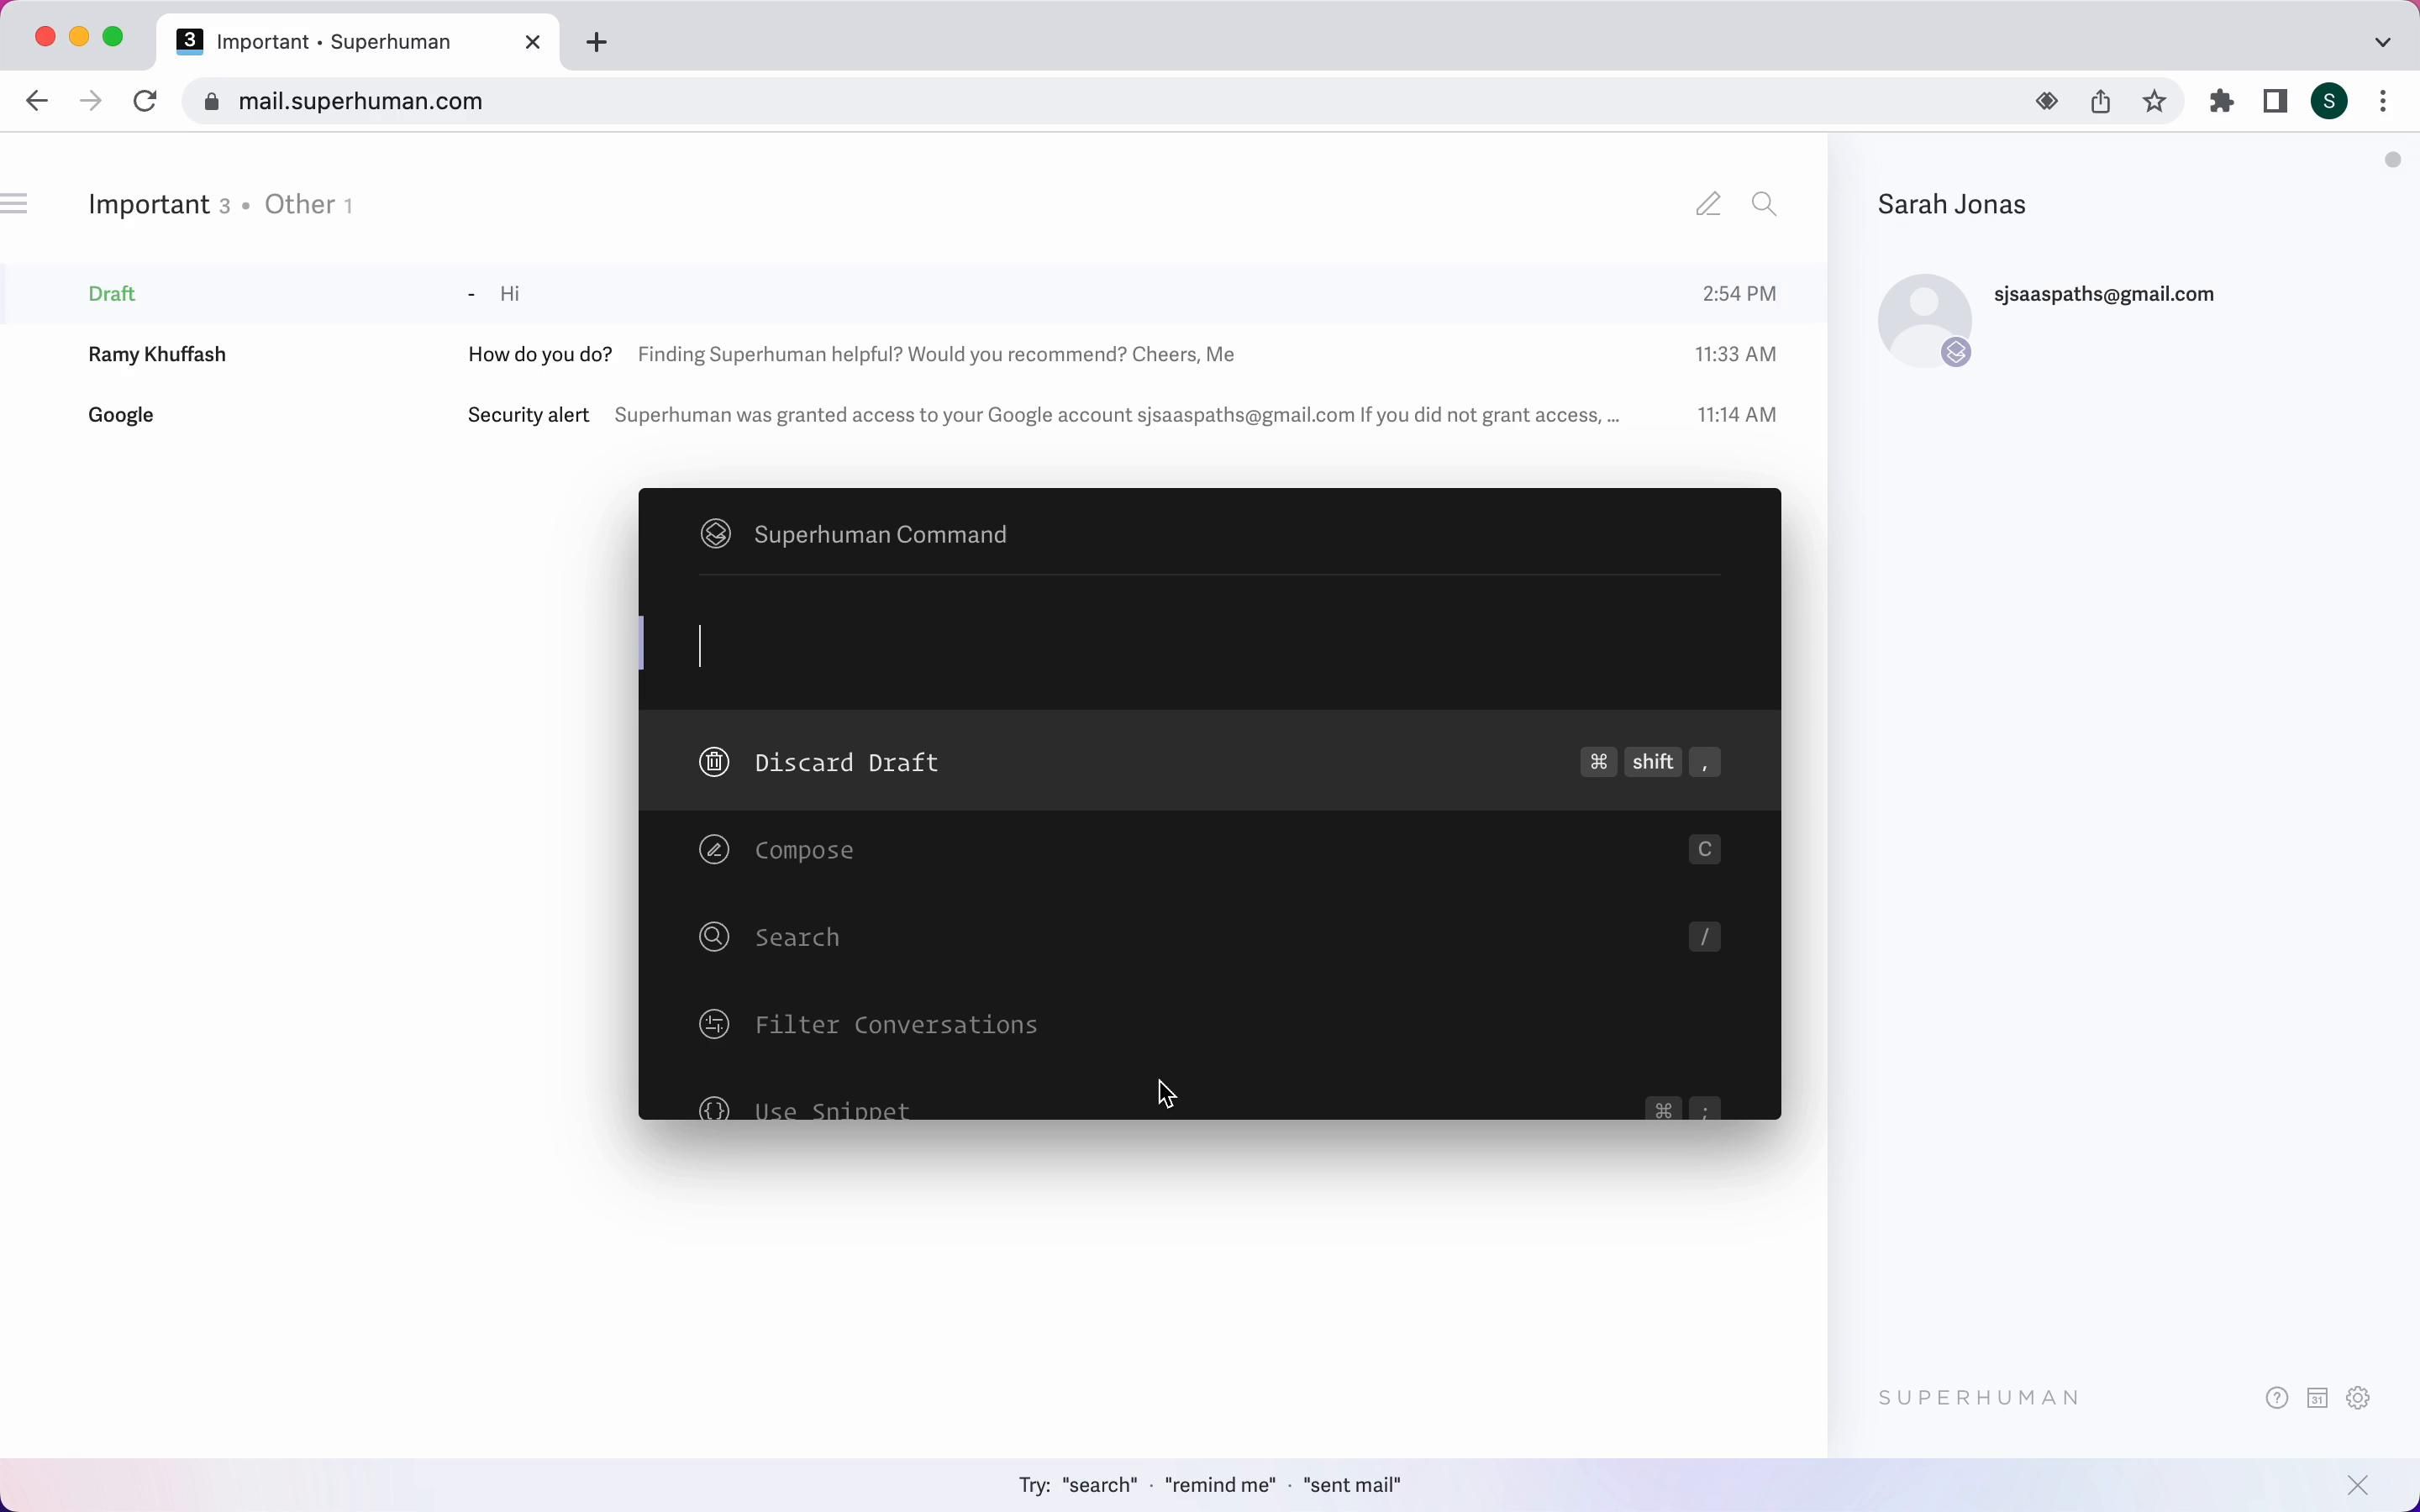The width and height of the screenshot is (2420, 1512).
Task: Bookmark the page with the star icon
Action: pos(2156,102)
